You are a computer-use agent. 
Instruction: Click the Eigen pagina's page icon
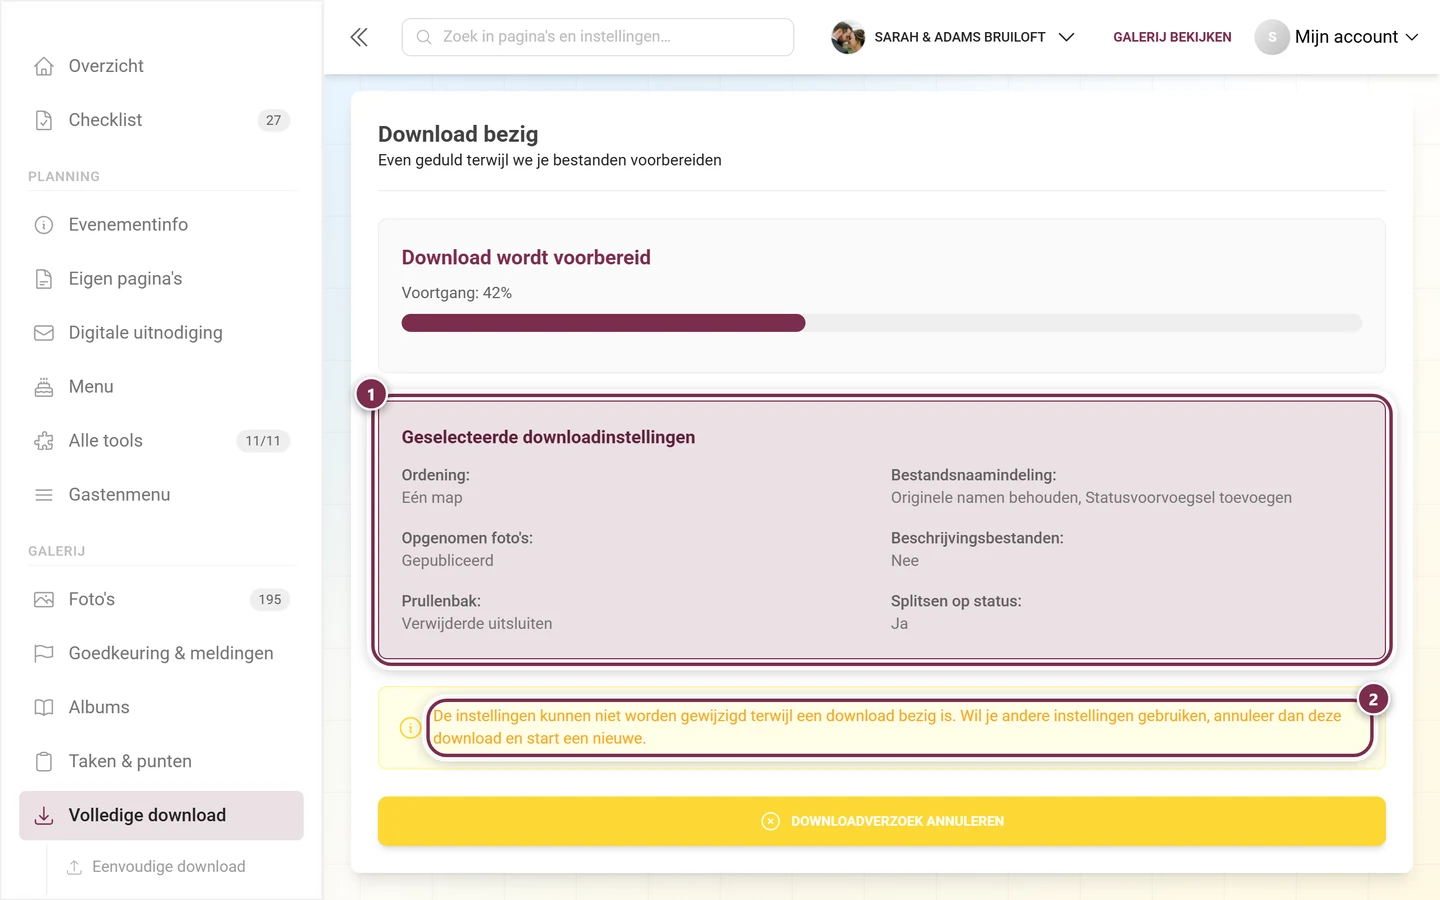[x=44, y=279]
